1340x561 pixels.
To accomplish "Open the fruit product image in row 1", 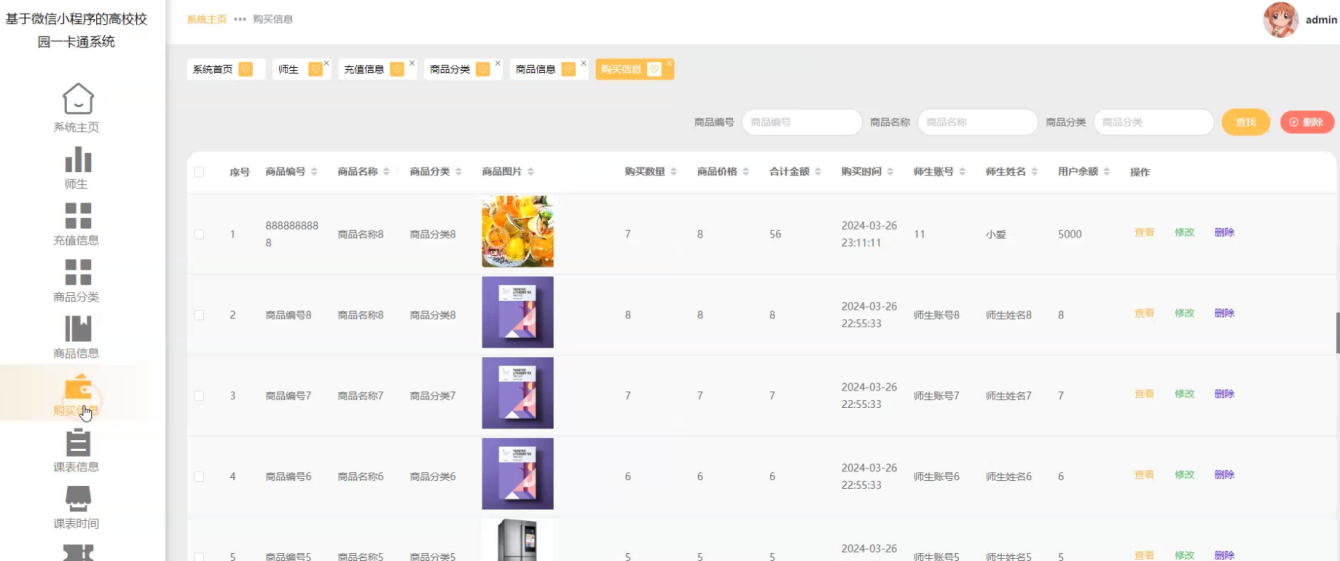I will click(x=517, y=231).
